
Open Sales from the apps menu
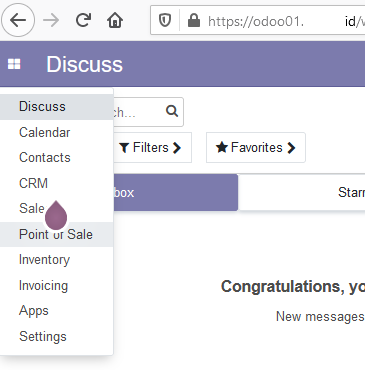point(32,209)
